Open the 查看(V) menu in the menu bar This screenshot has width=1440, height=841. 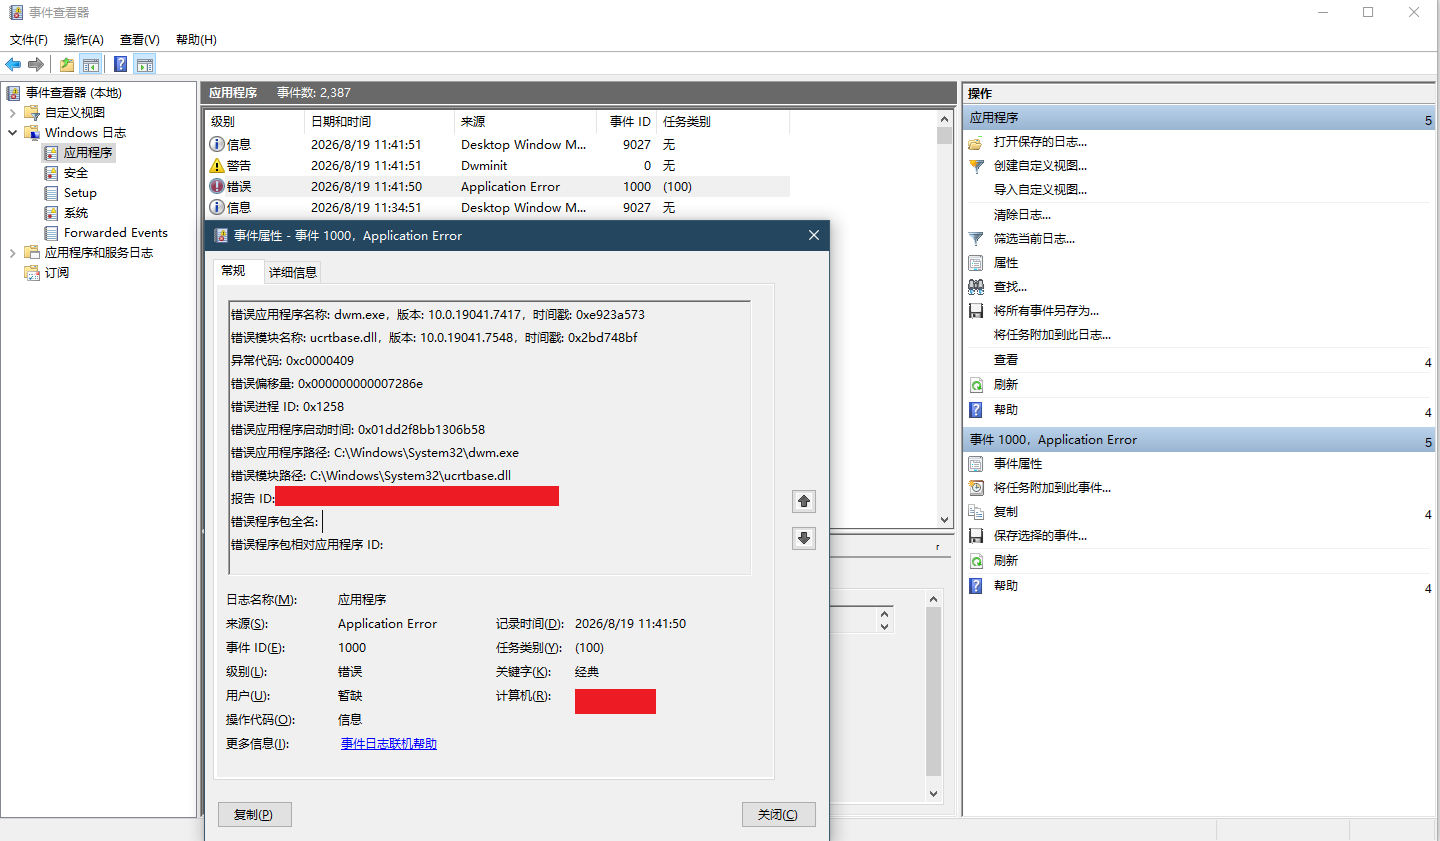(x=140, y=40)
